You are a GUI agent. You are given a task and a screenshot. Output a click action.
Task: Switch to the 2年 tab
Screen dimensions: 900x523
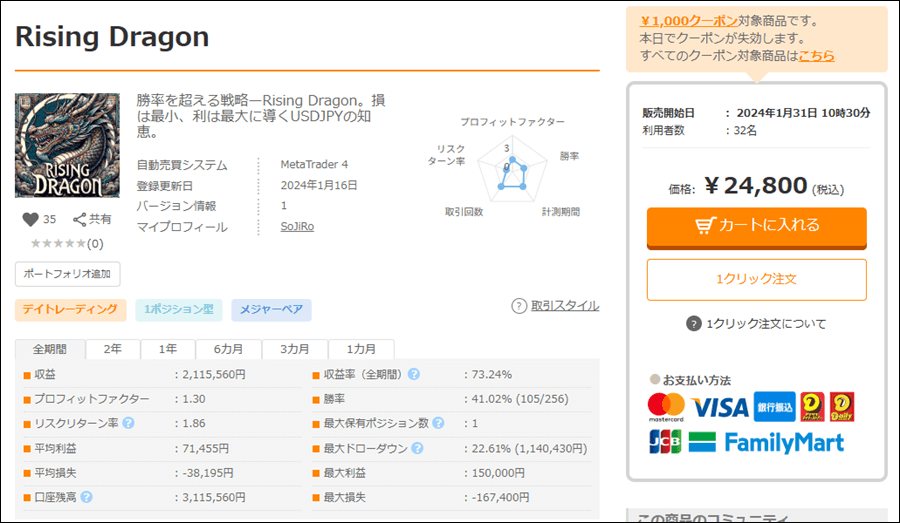tap(113, 350)
